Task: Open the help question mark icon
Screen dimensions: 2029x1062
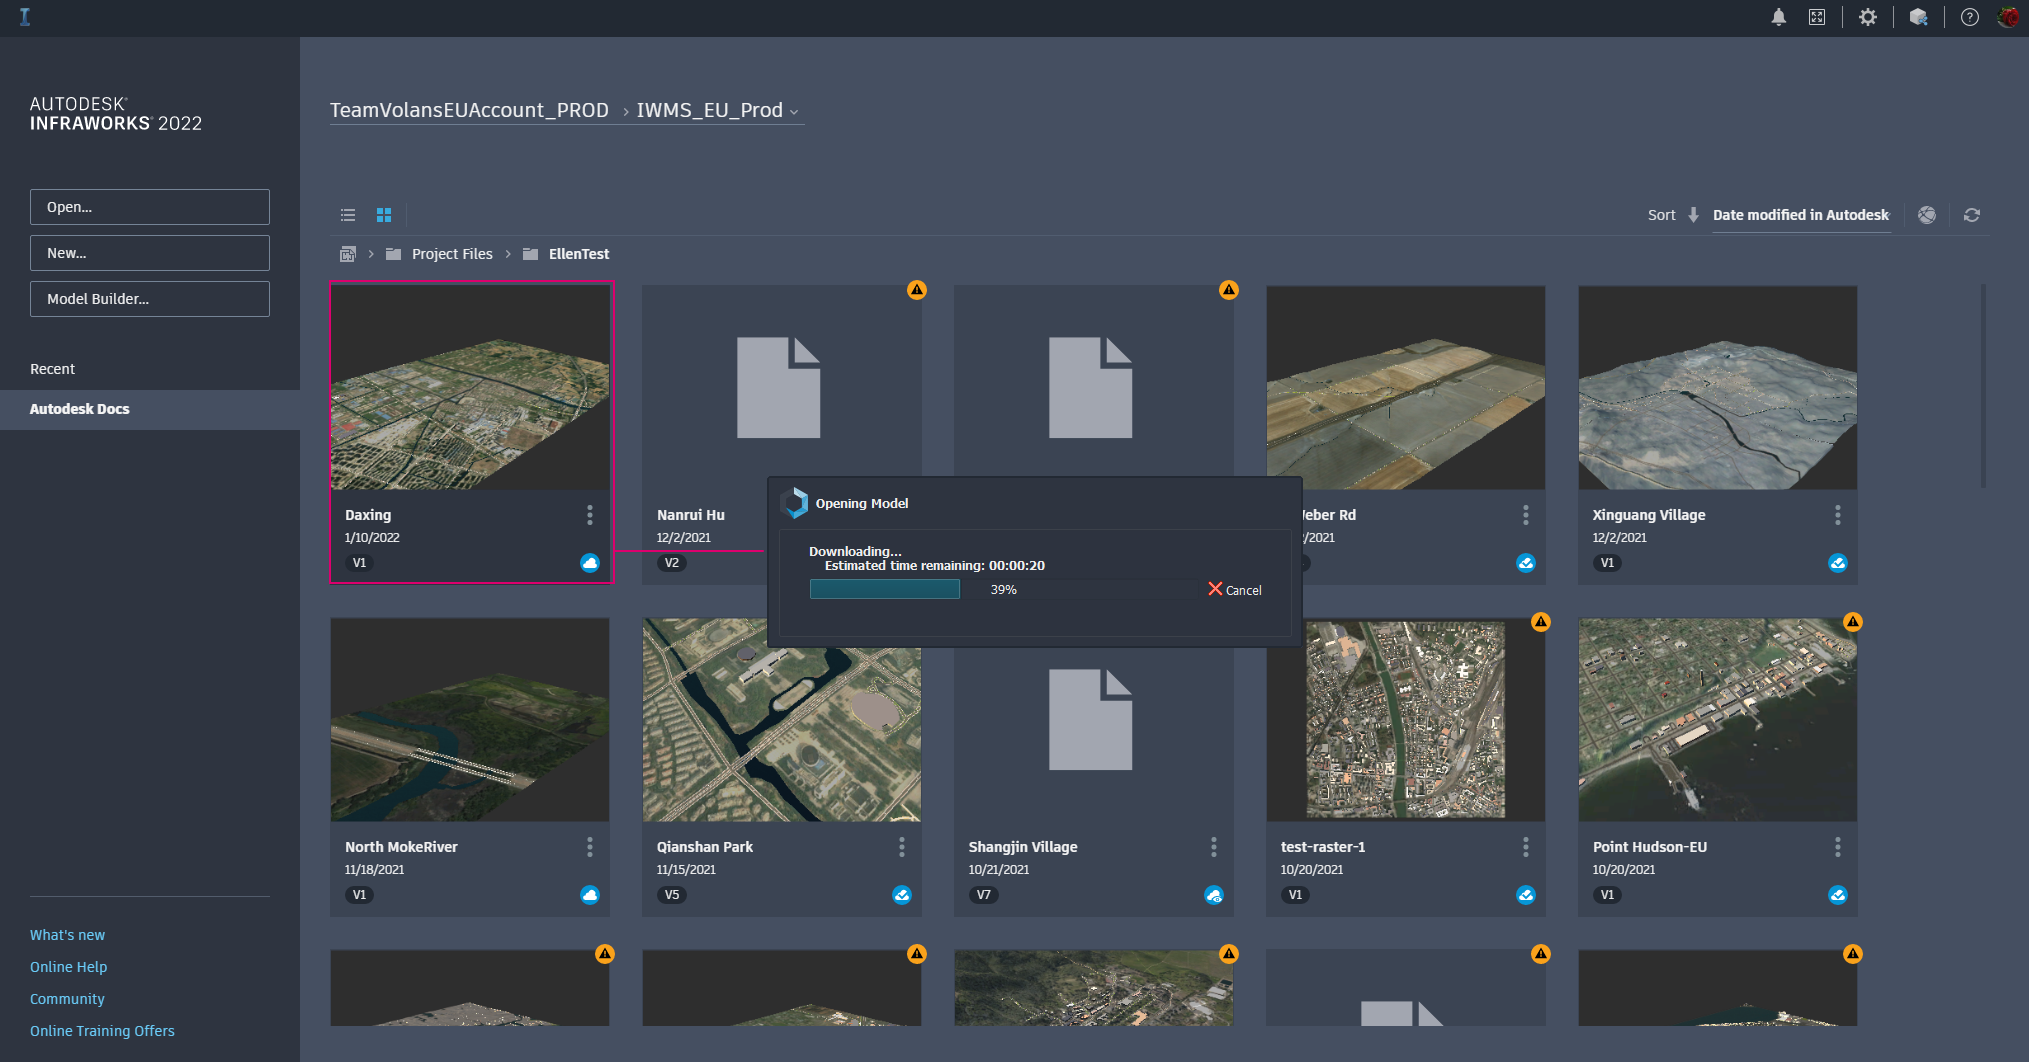Action: click(x=1969, y=17)
